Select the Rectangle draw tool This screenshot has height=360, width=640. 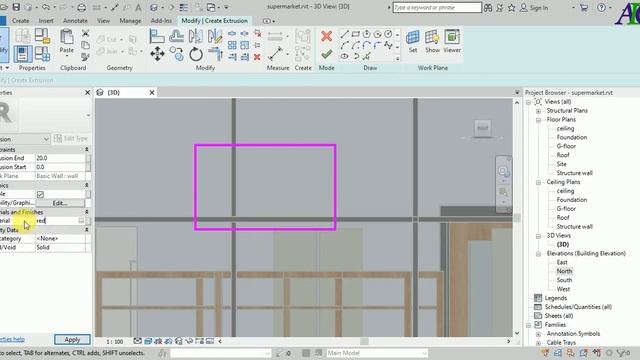pos(356,34)
